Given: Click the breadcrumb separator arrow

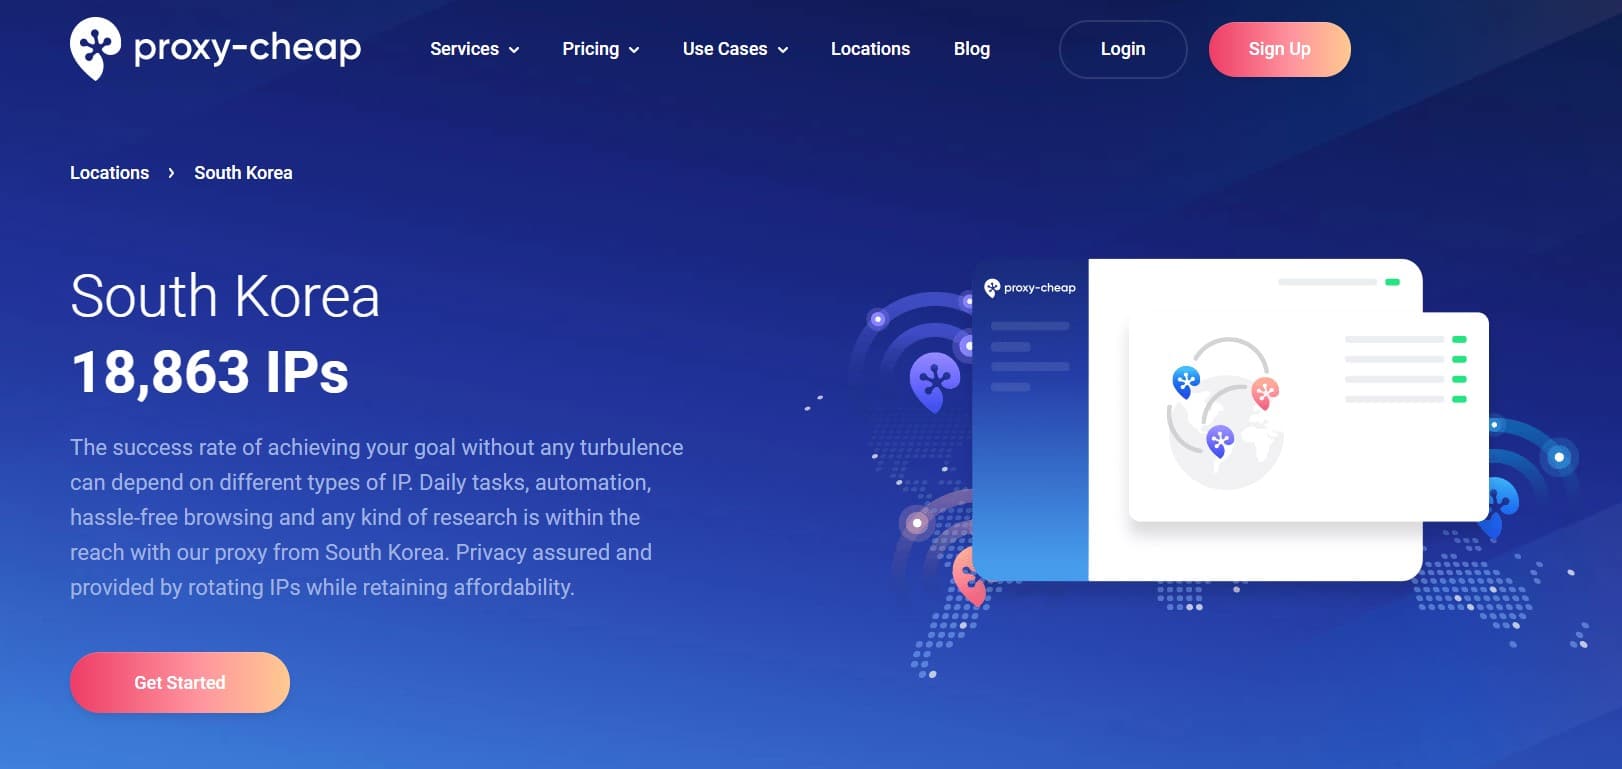Looking at the screenshot, I should click(171, 173).
